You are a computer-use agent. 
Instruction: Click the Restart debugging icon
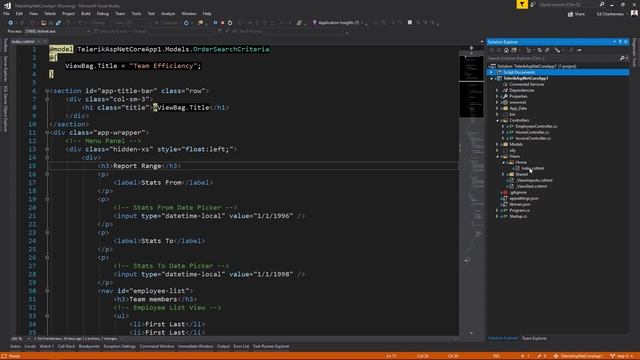click(230, 23)
